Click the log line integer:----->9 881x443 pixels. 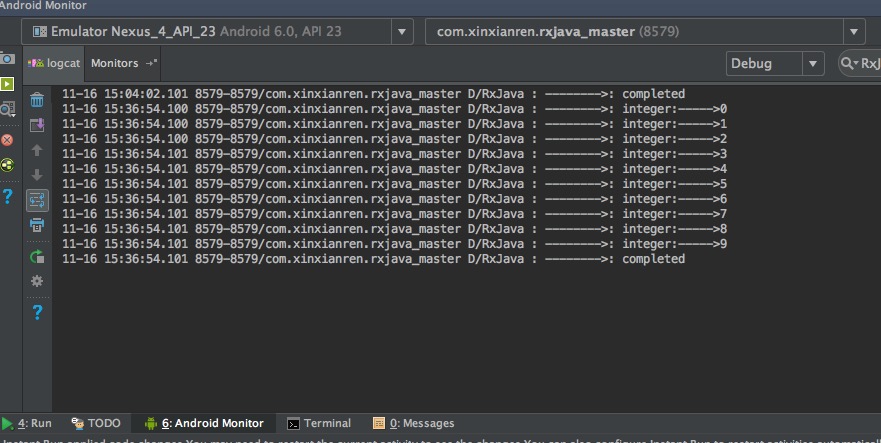(394, 244)
